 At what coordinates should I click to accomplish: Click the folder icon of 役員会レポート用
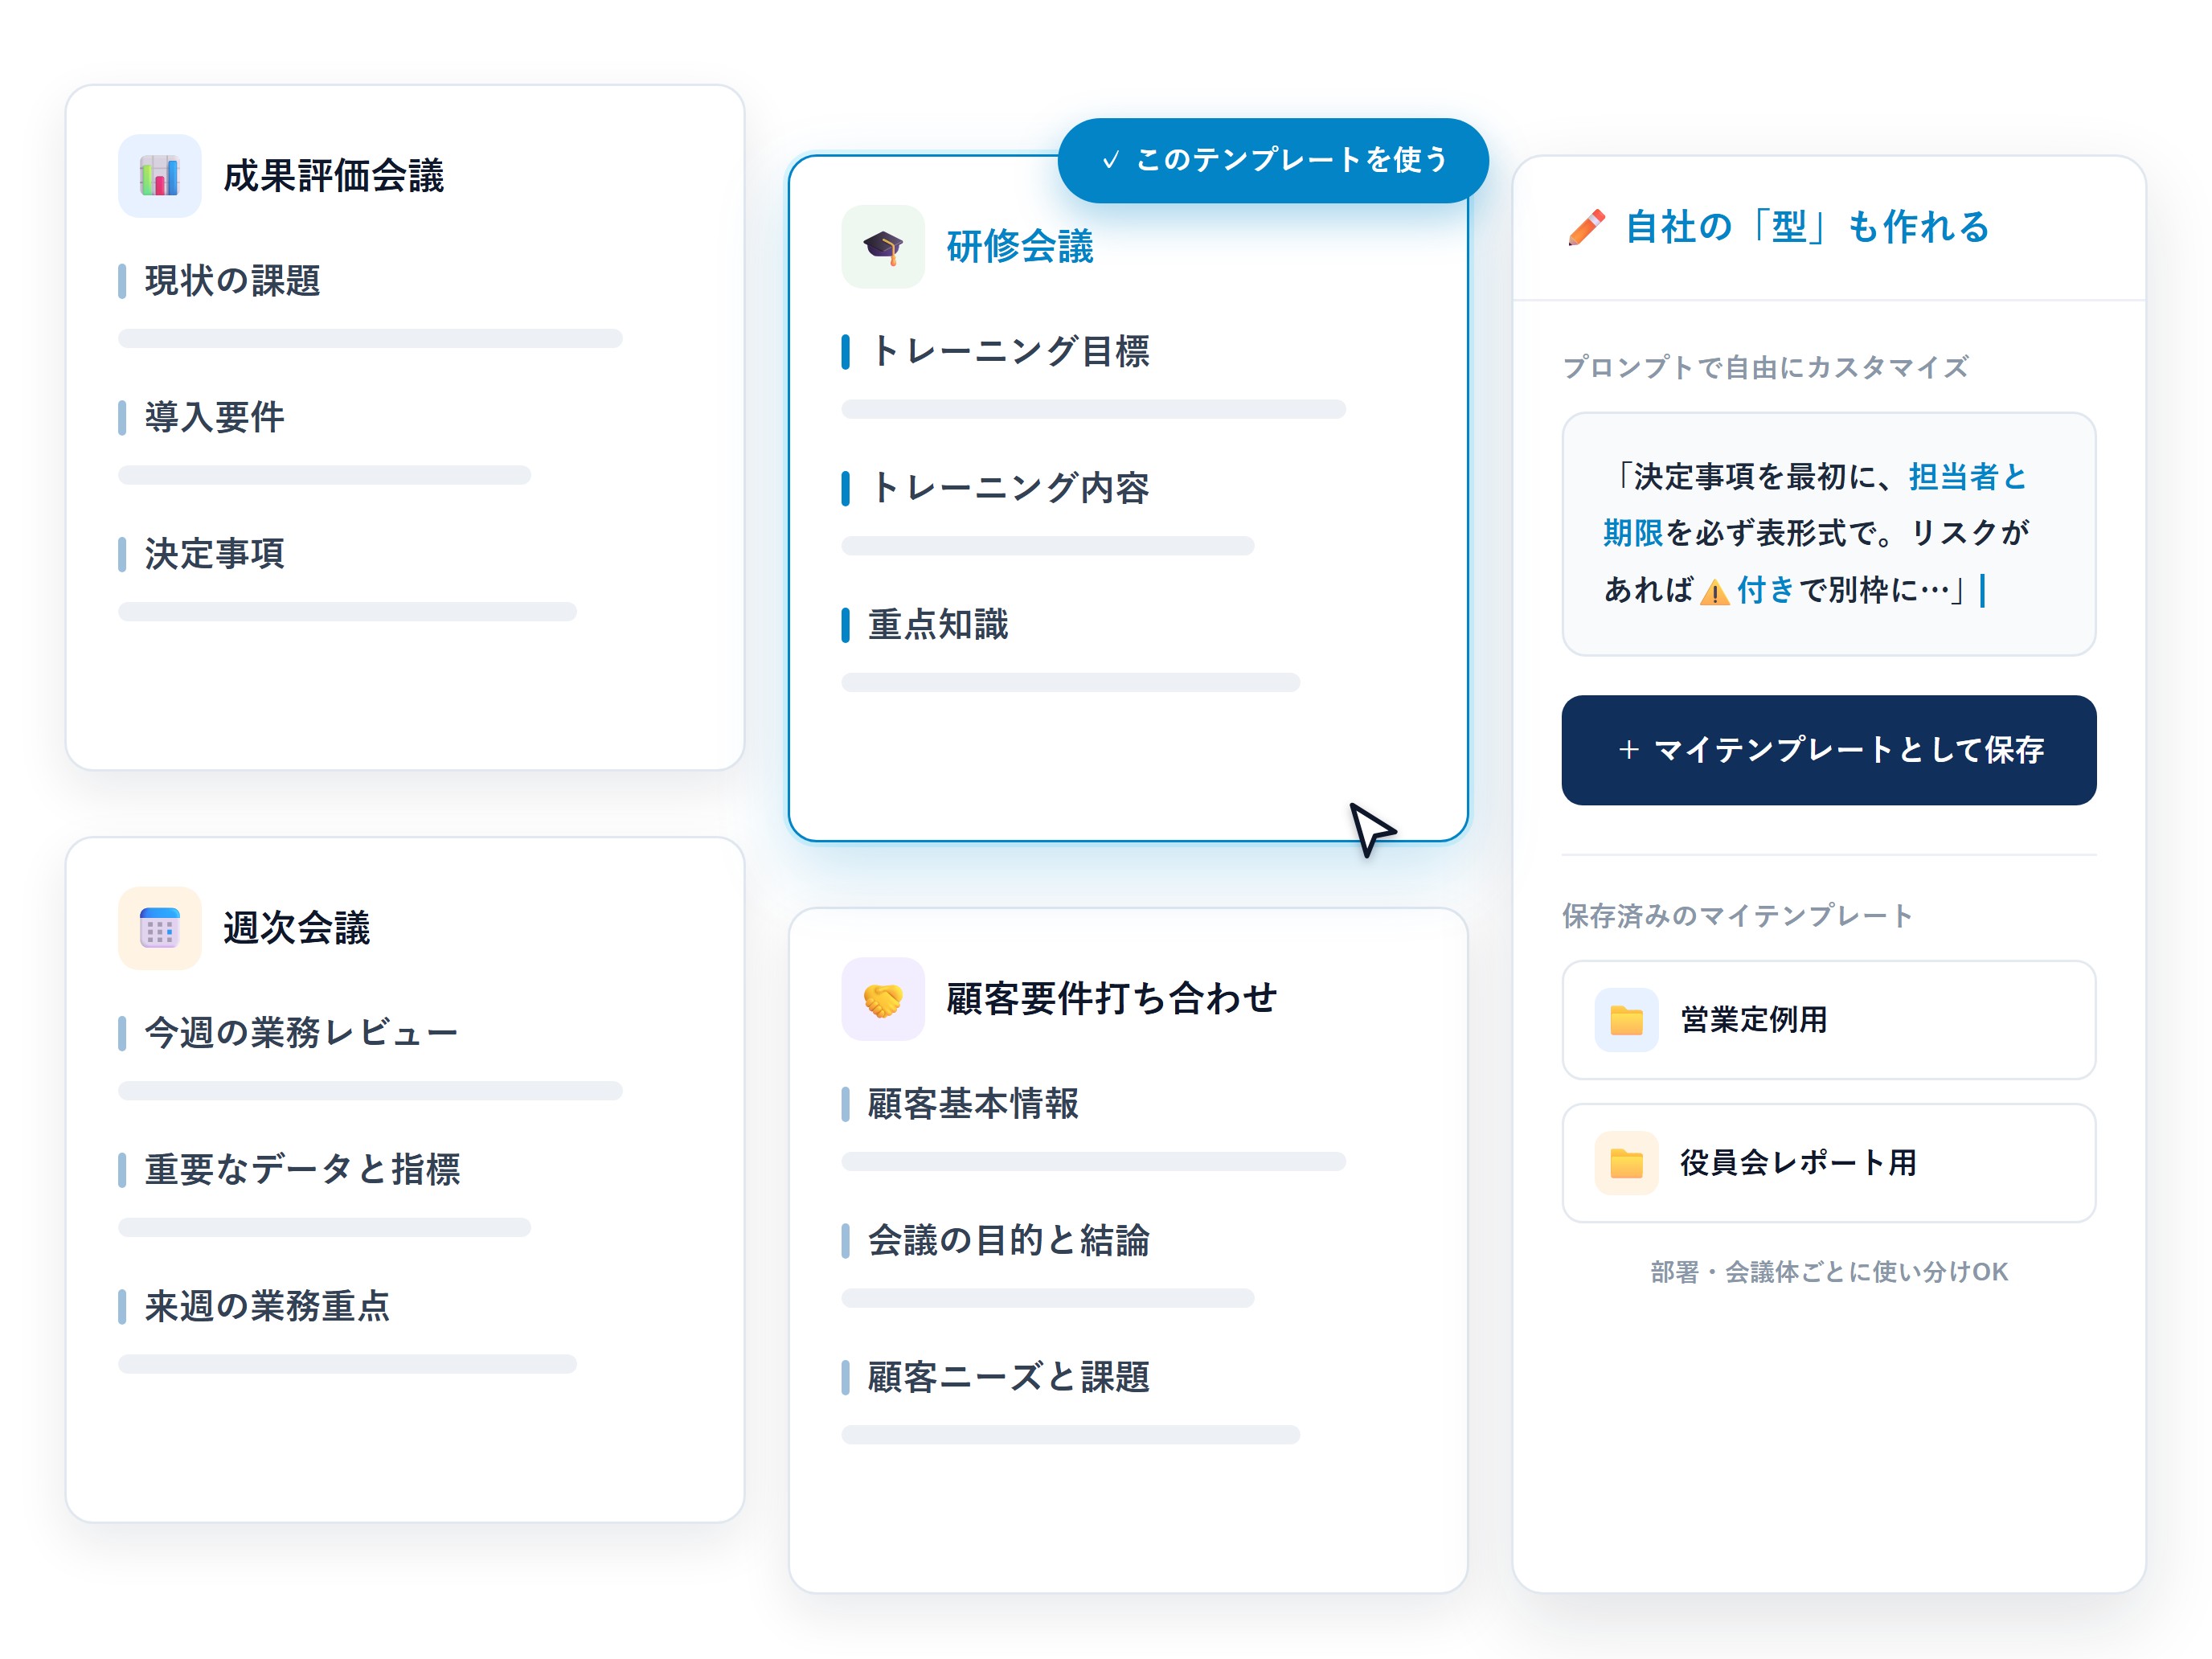click(x=1626, y=1163)
